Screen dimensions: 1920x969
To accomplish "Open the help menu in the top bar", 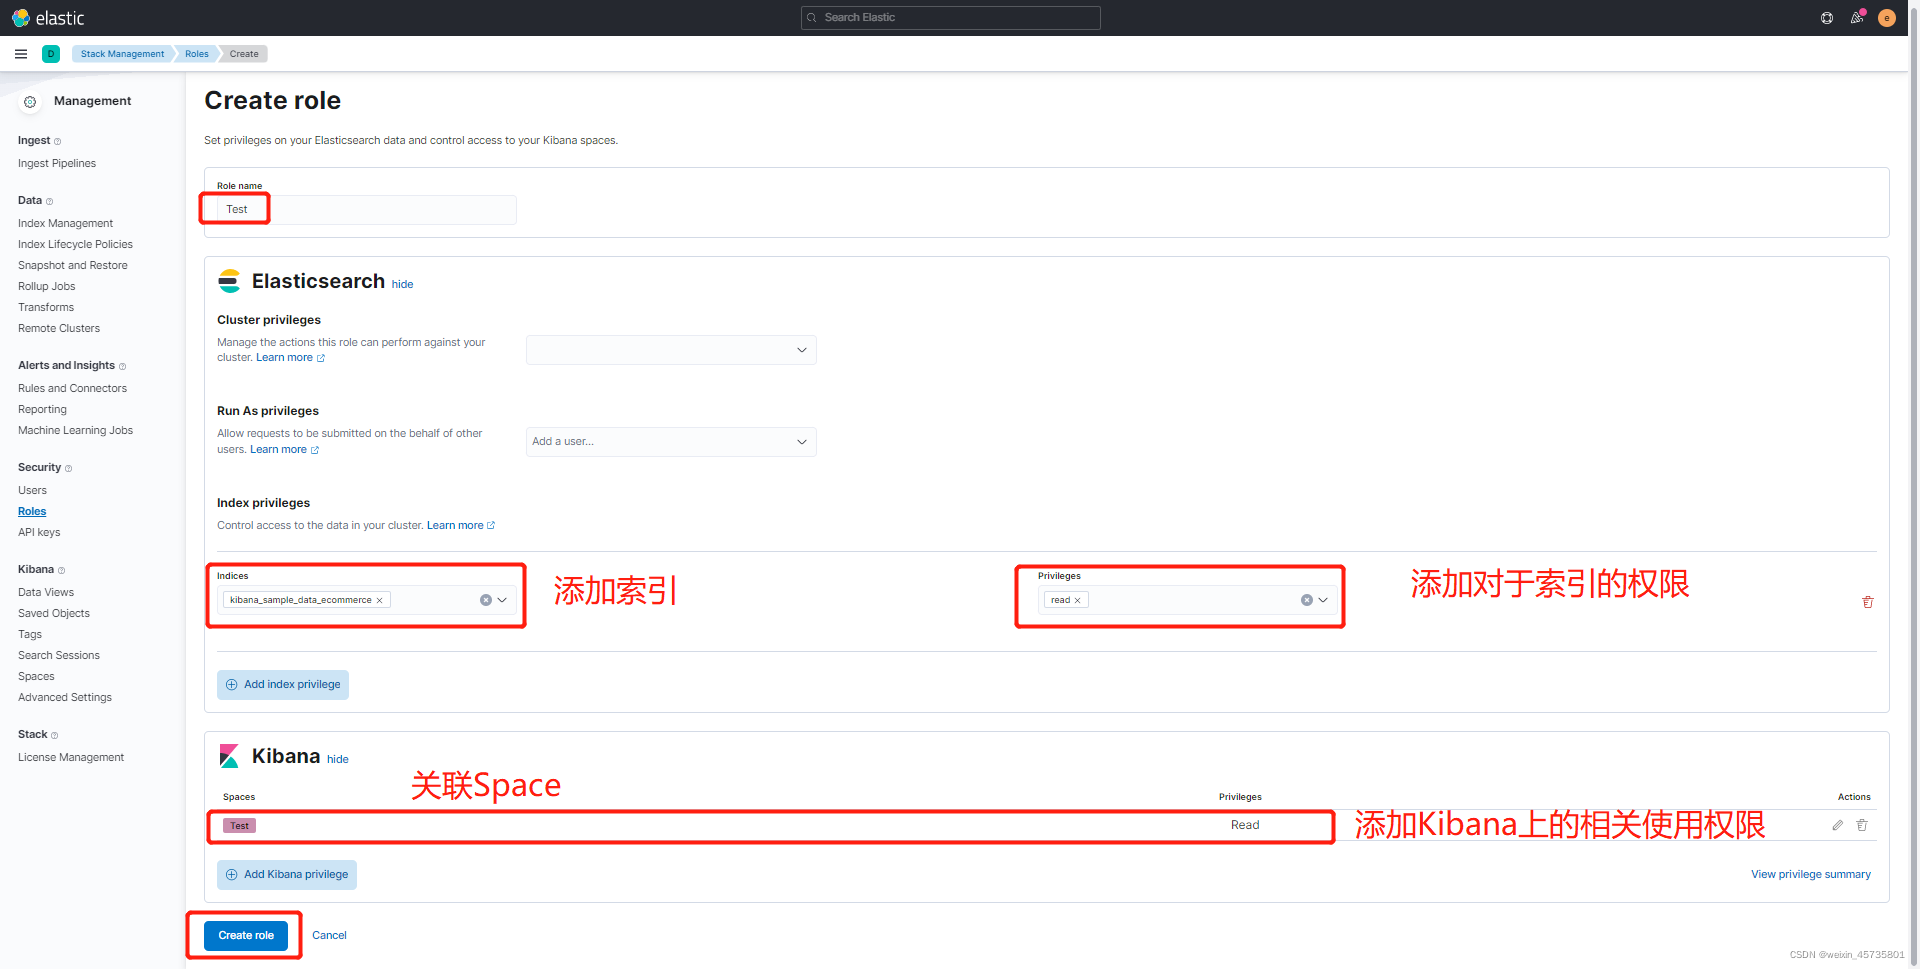I will [x=1826, y=17].
